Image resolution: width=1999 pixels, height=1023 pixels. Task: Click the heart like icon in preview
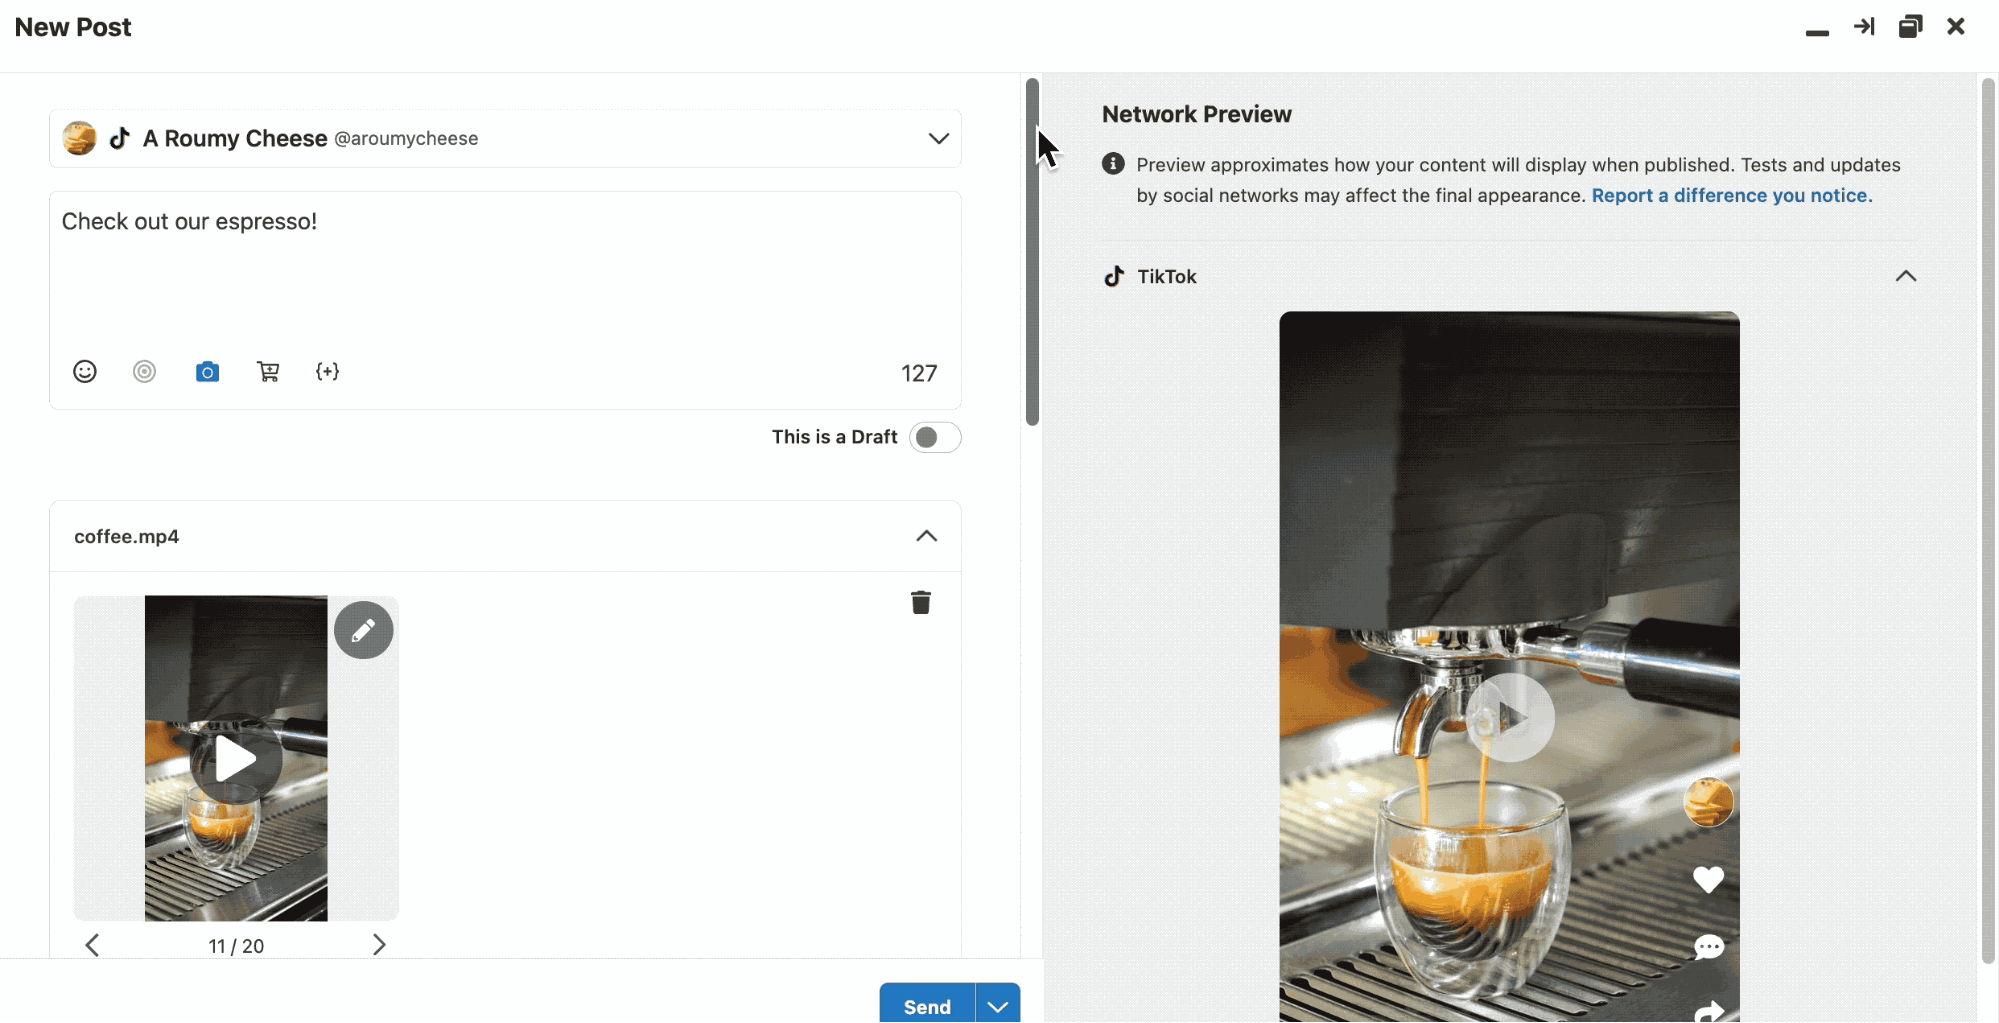point(1708,879)
